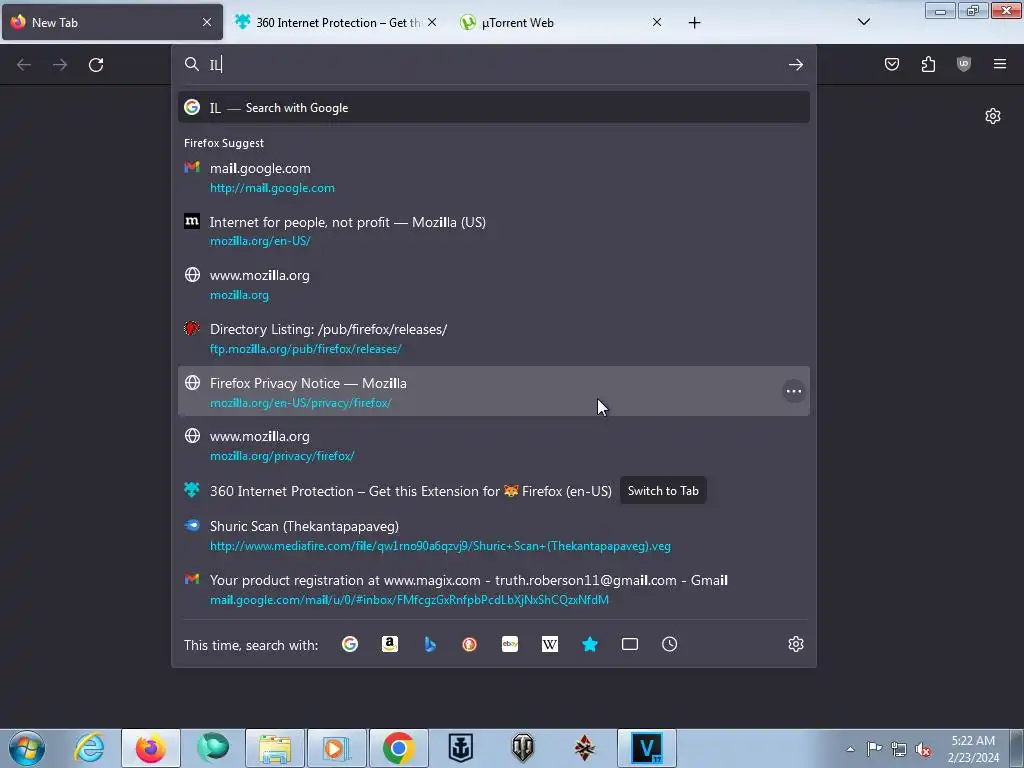Select 'IL — Search with Google' suggestion
This screenshot has width=1024, height=768.
click(494, 108)
